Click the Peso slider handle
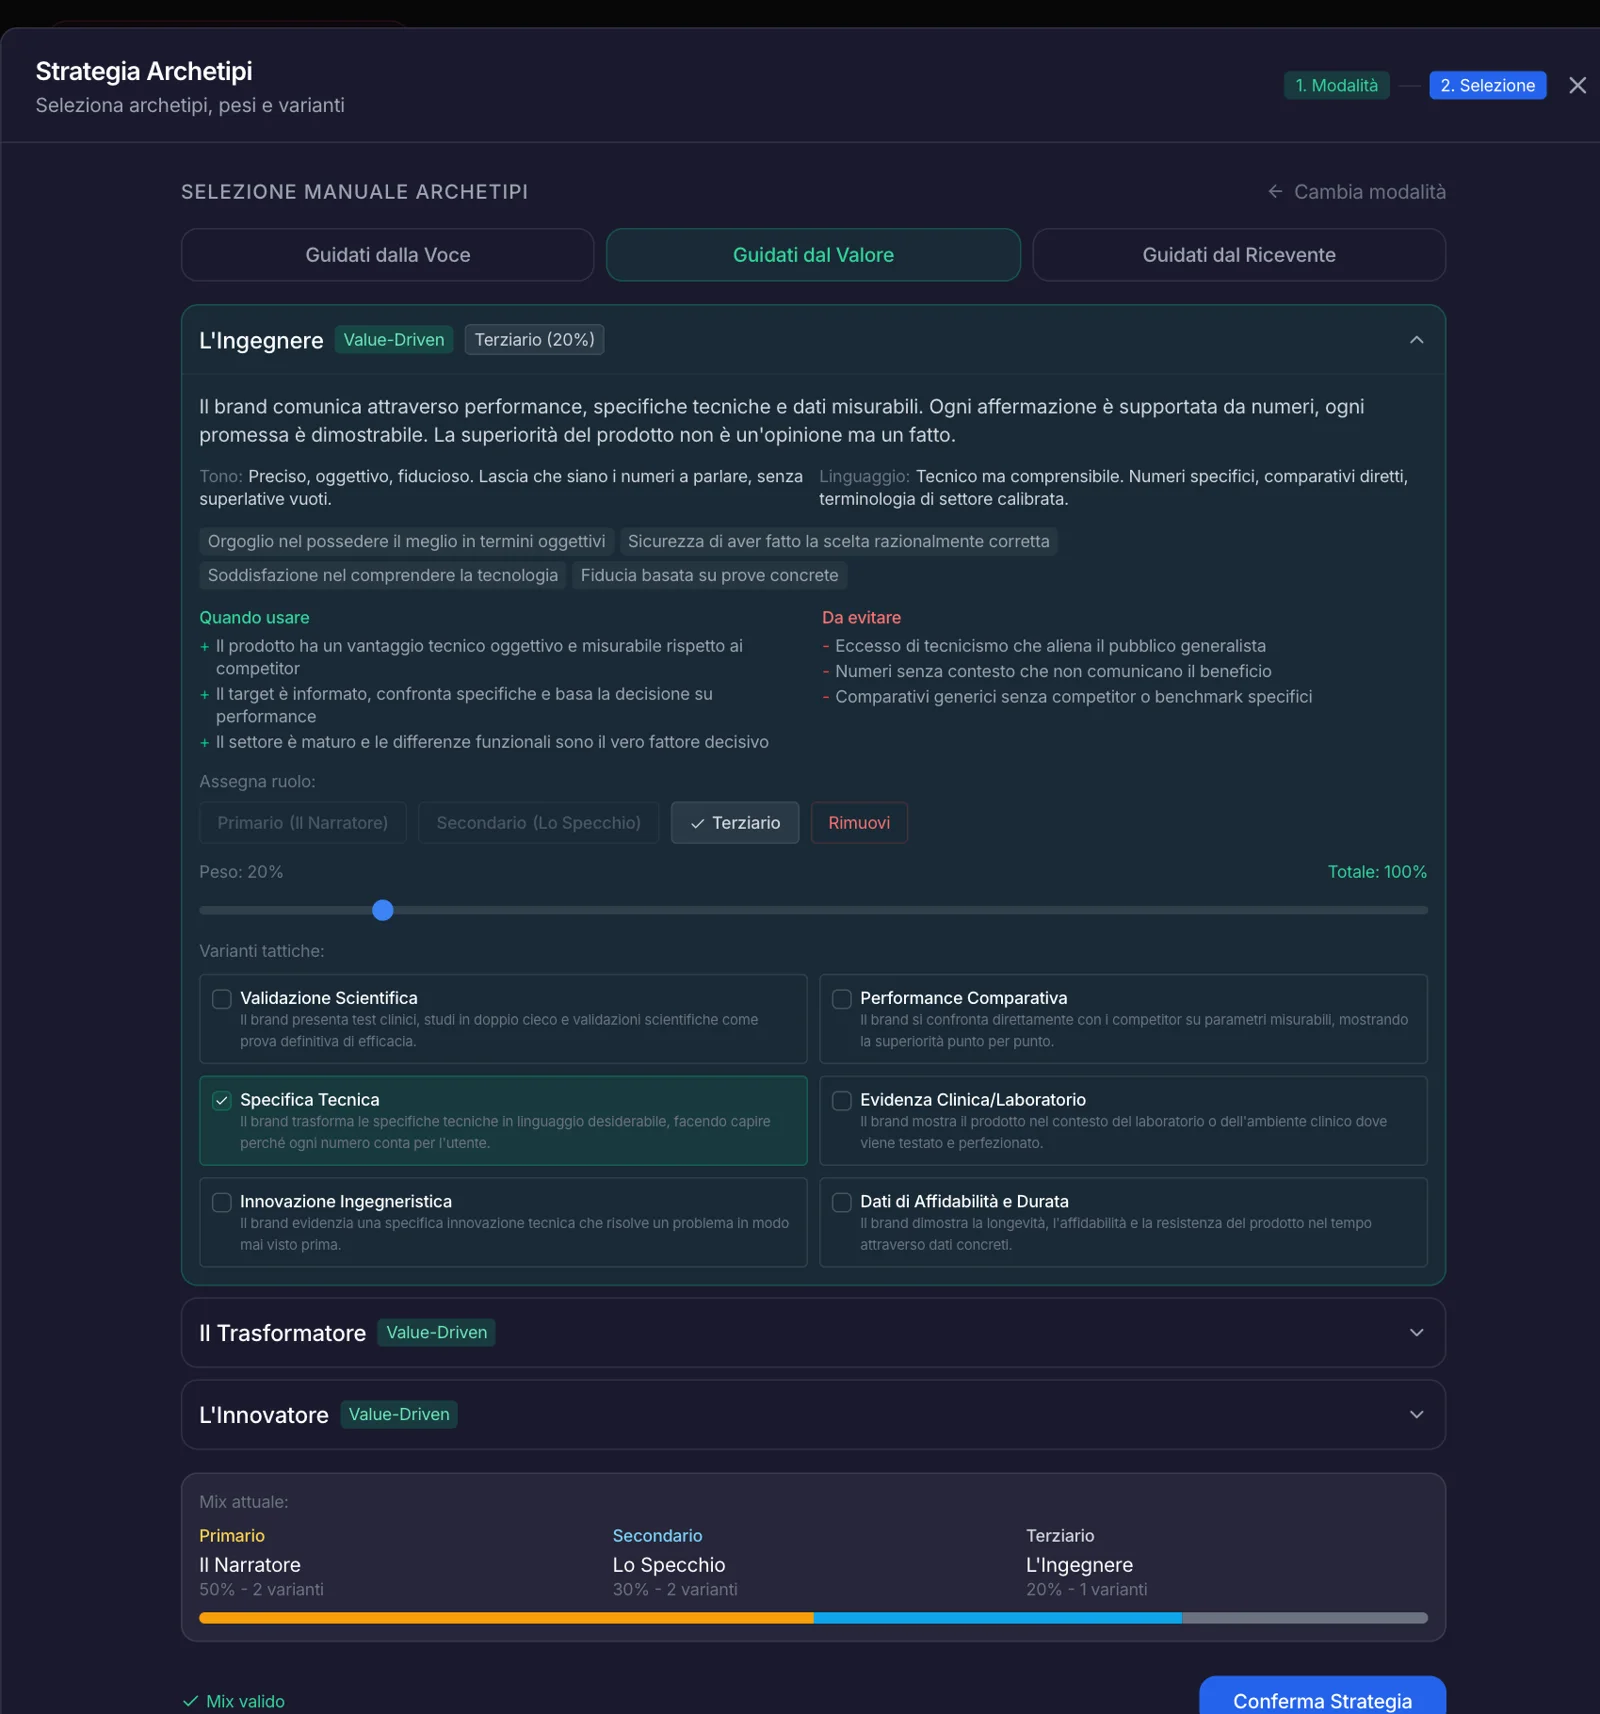The image size is (1600, 1714). click(x=383, y=910)
